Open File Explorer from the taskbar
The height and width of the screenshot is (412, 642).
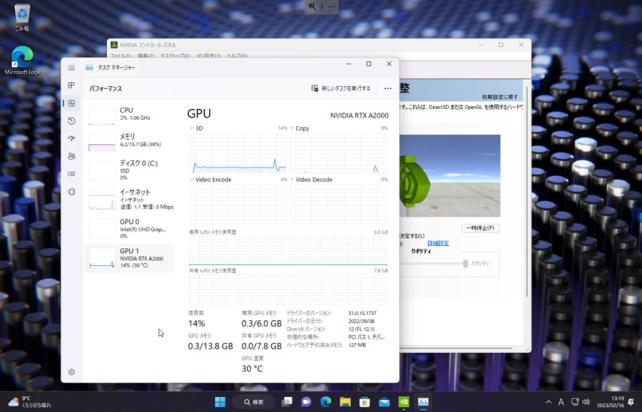345,402
